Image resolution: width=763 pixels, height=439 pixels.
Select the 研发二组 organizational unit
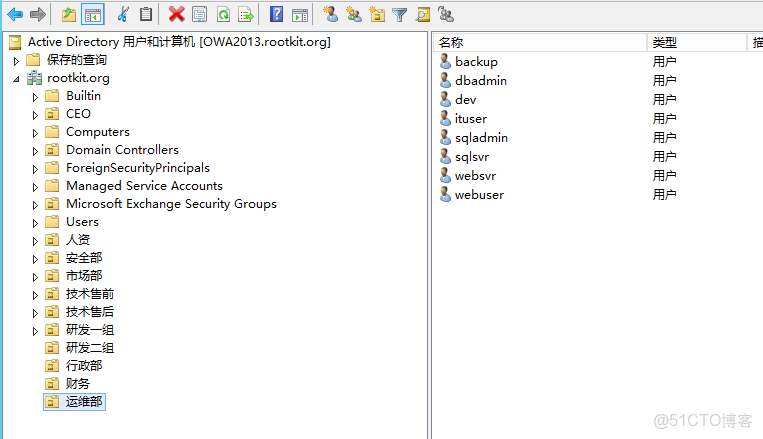pyautogui.click(x=90, y=348)
